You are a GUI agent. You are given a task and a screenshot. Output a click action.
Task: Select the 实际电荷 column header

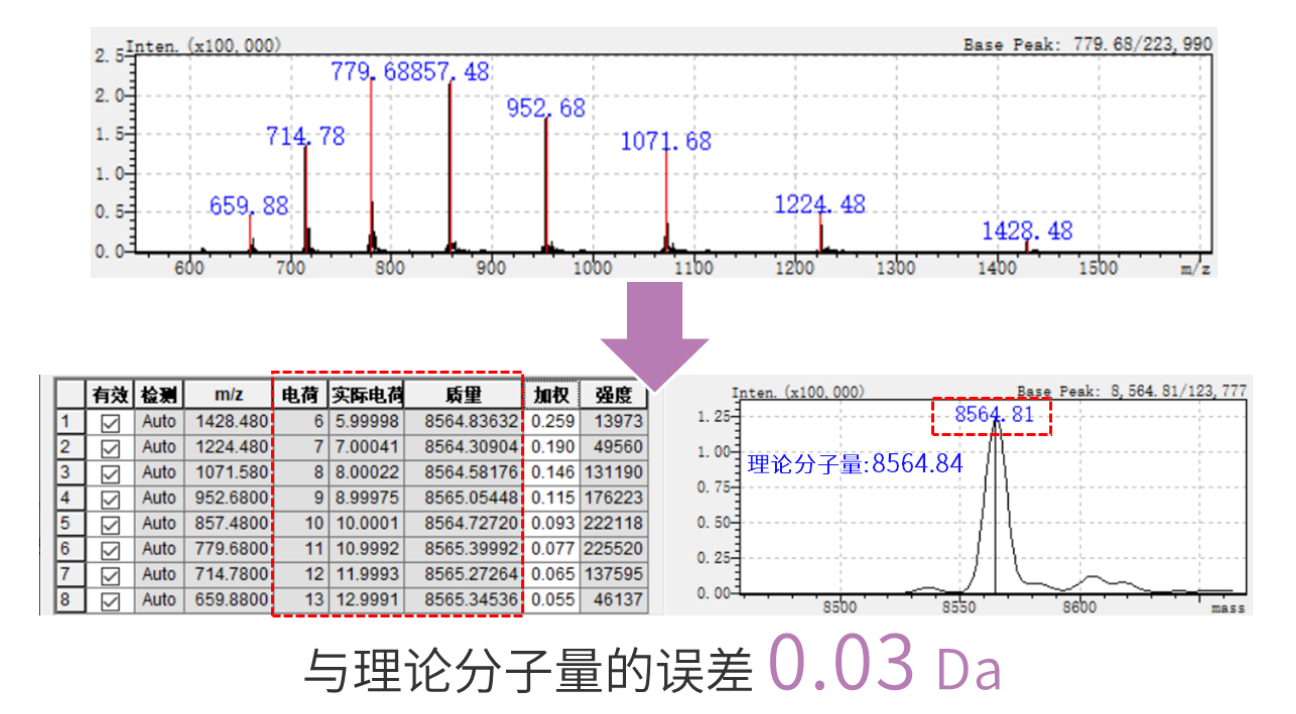point(367,395)
